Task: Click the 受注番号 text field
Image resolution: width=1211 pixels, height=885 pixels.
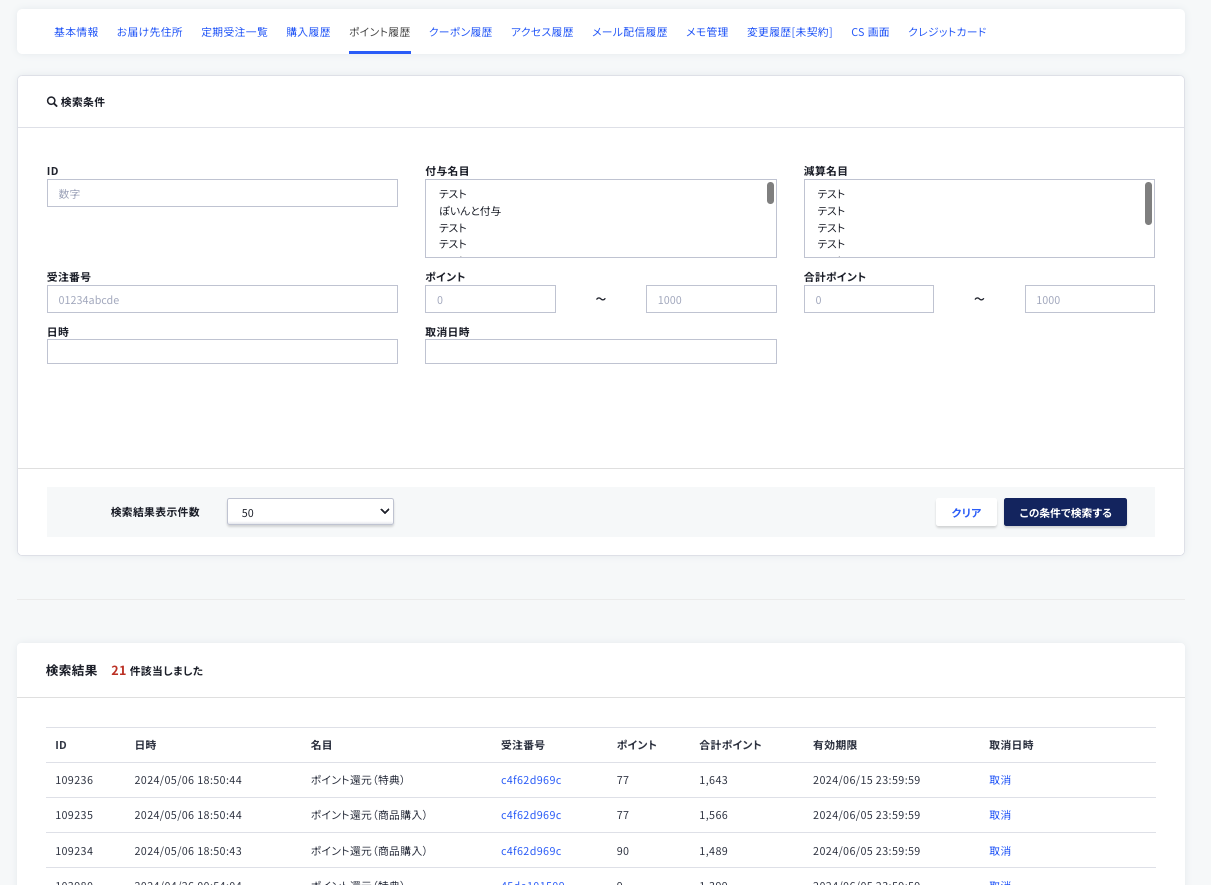Action: (x=222, y=299)
